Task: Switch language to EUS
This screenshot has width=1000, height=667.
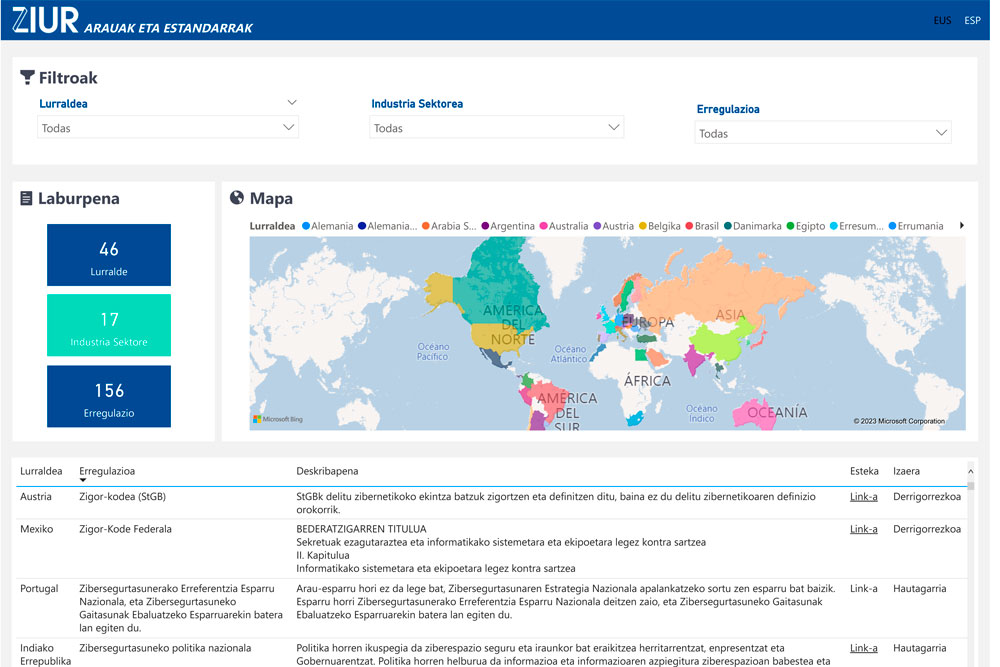Action: (942, 21)
